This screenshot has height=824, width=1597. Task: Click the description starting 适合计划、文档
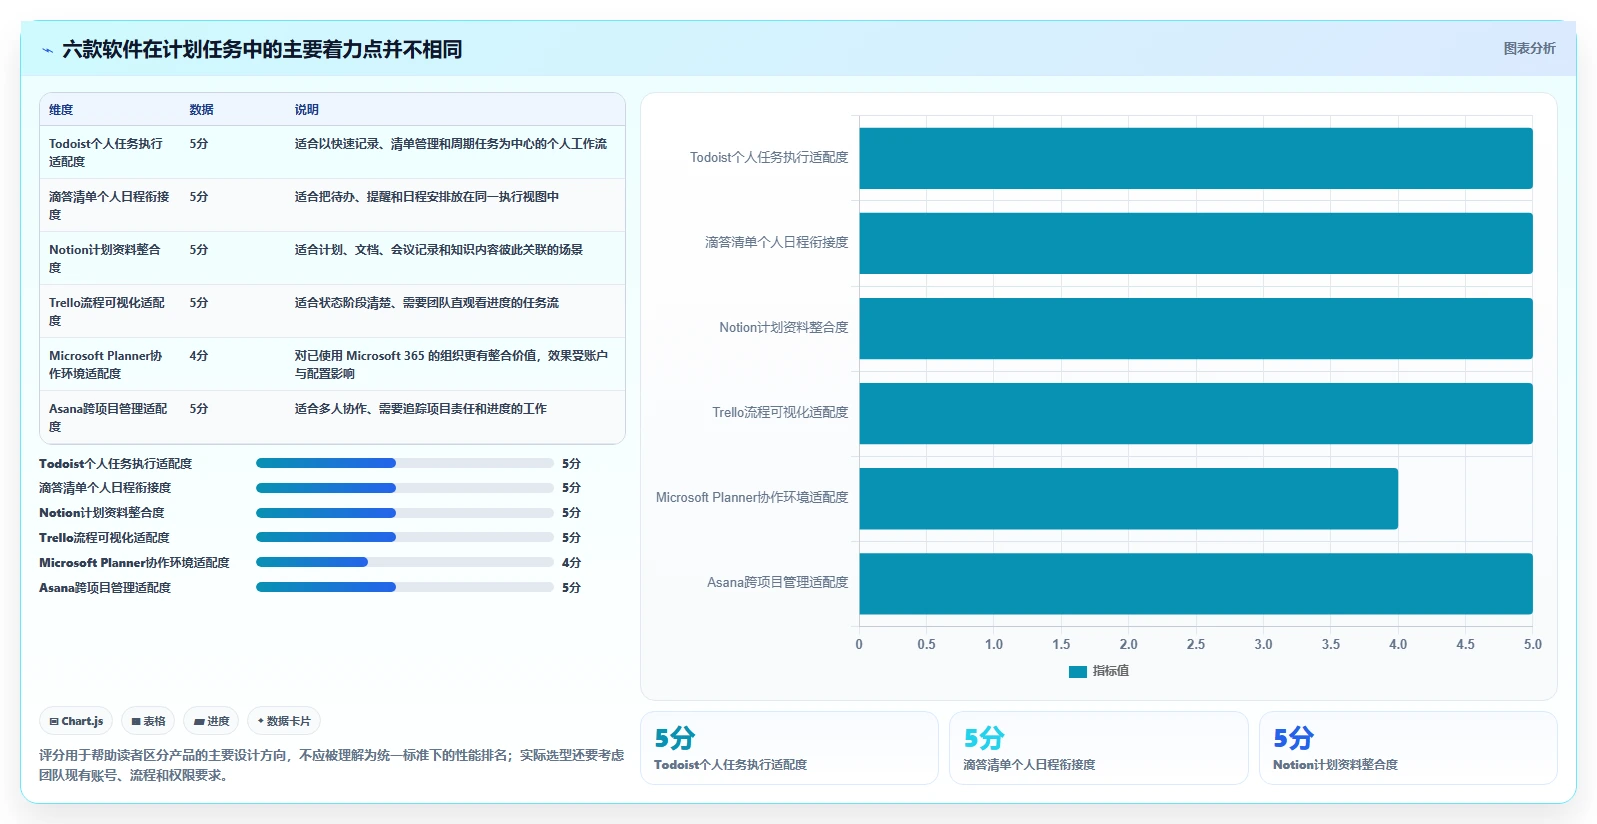(x=439, y=250)
